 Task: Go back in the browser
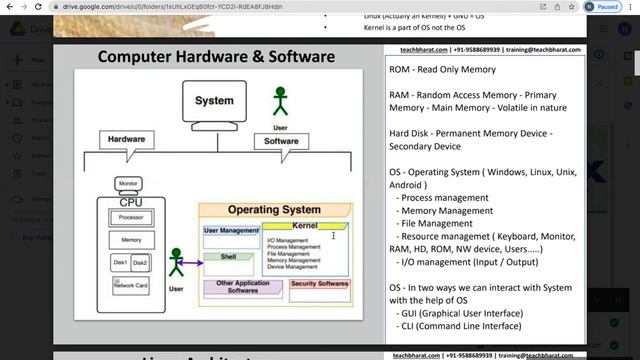coord(10,7)
